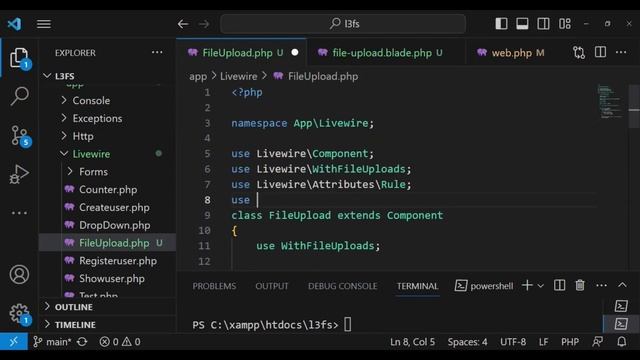This screenshot has height=360, width=640.
Task: Kill terminal using the trash icon
Action: (x=580, y=285)
